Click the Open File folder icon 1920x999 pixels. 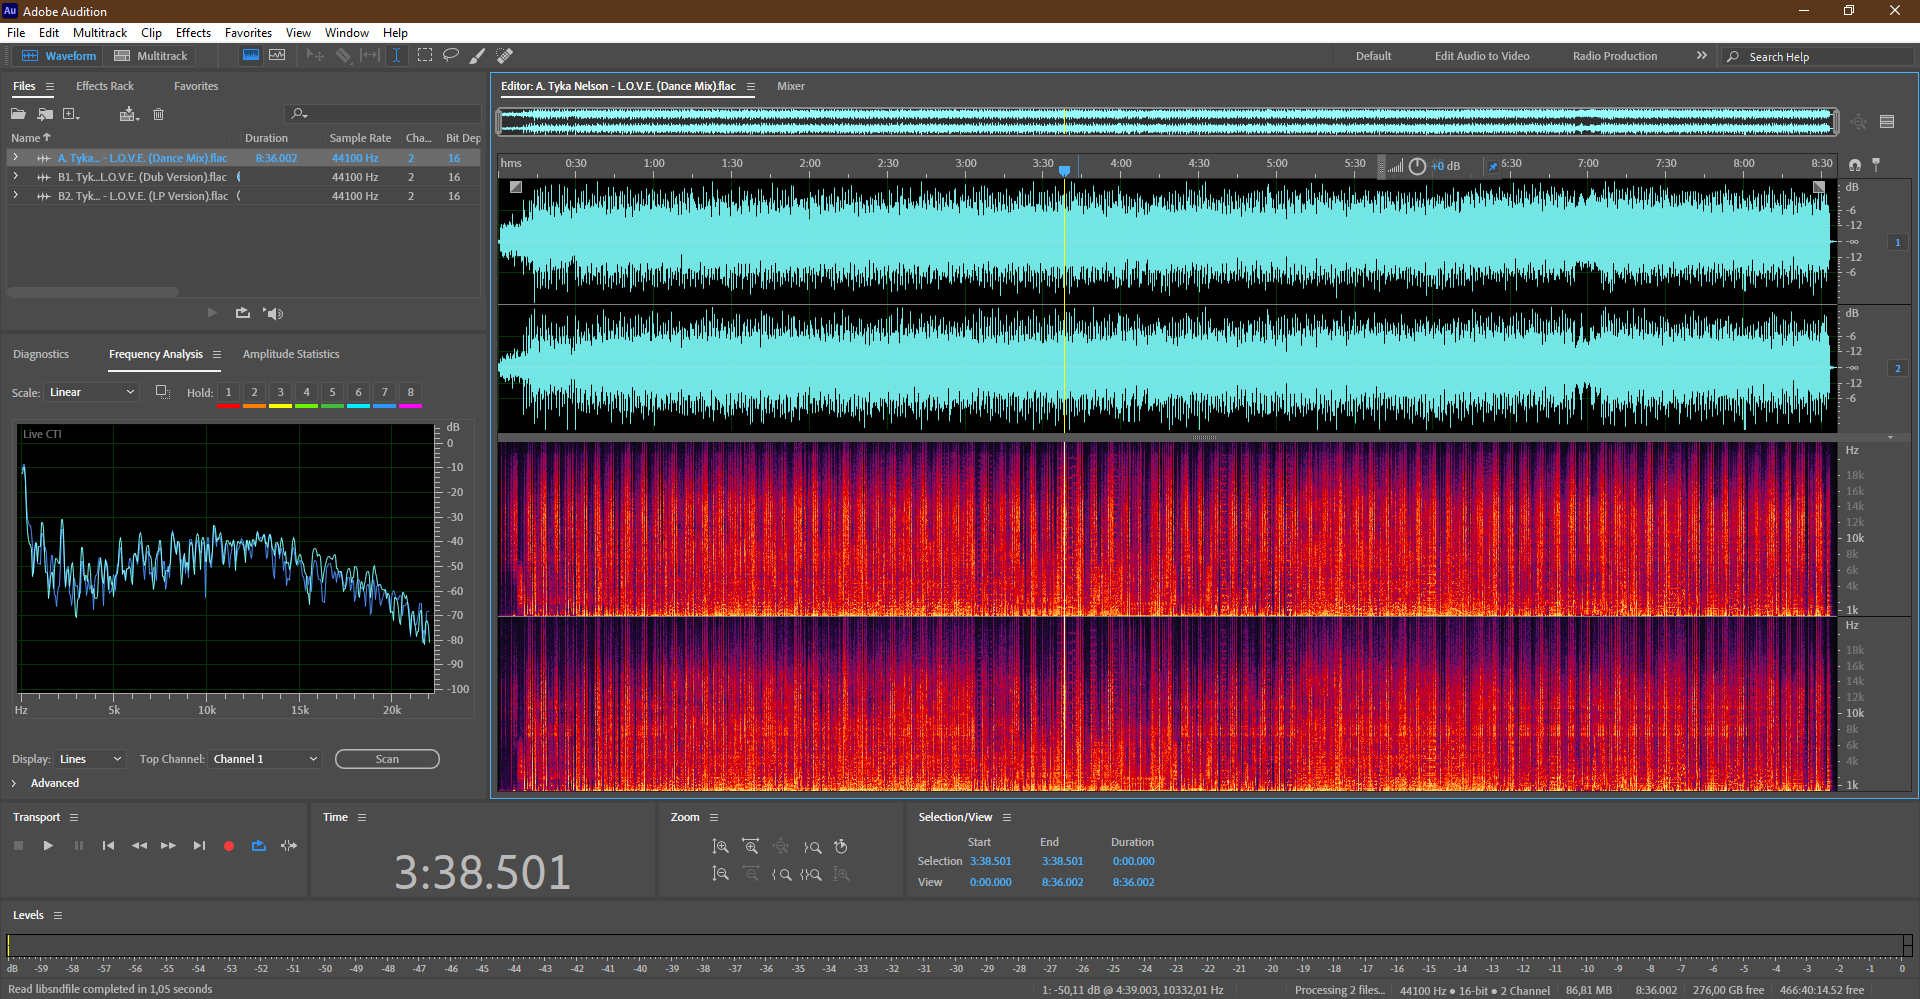click(x=18, y=114)
